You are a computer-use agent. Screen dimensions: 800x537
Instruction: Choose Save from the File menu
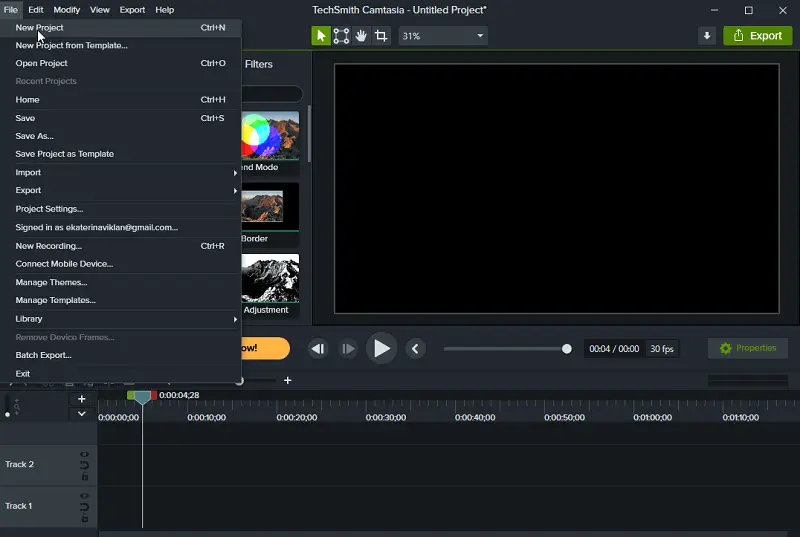coord(120,118)
